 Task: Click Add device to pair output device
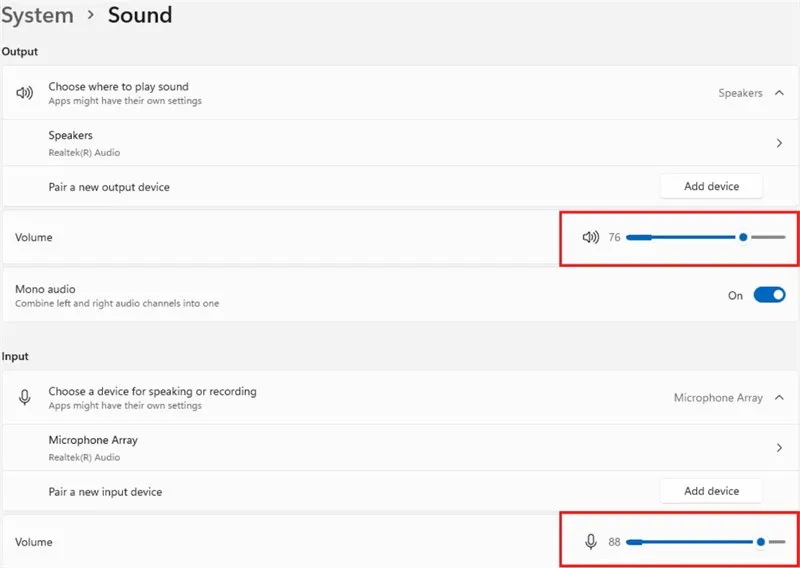tap(711, 186)
